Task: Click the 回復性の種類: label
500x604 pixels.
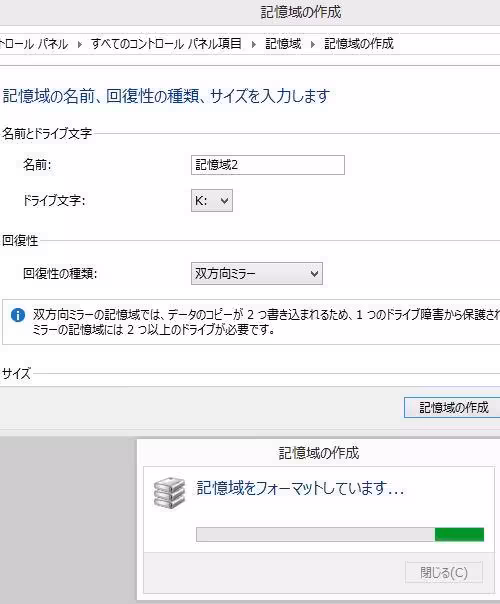Action: [60, 274]
